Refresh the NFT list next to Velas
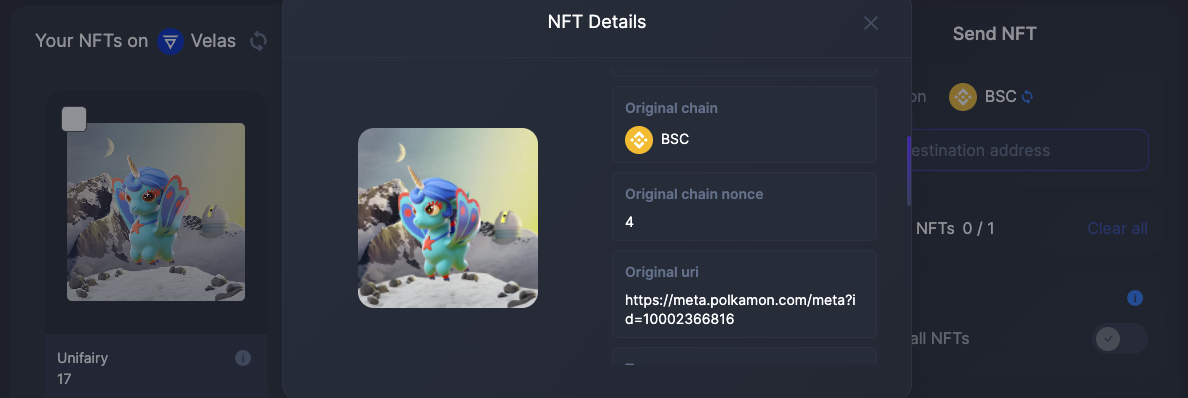 click(258, 41)
